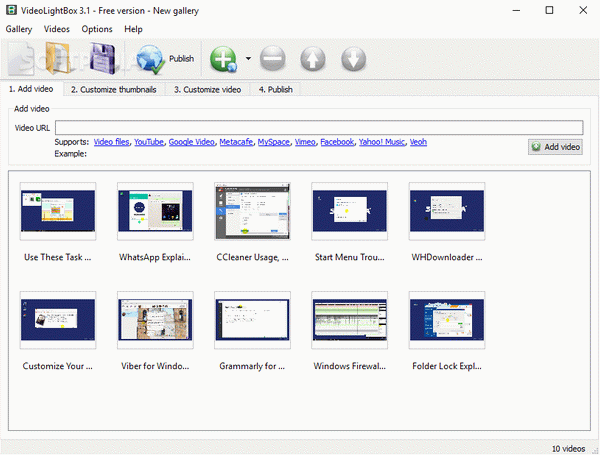Select the Windows Firewal... video thumbnail
Screen dimensions: 600x455
(349, 320)
